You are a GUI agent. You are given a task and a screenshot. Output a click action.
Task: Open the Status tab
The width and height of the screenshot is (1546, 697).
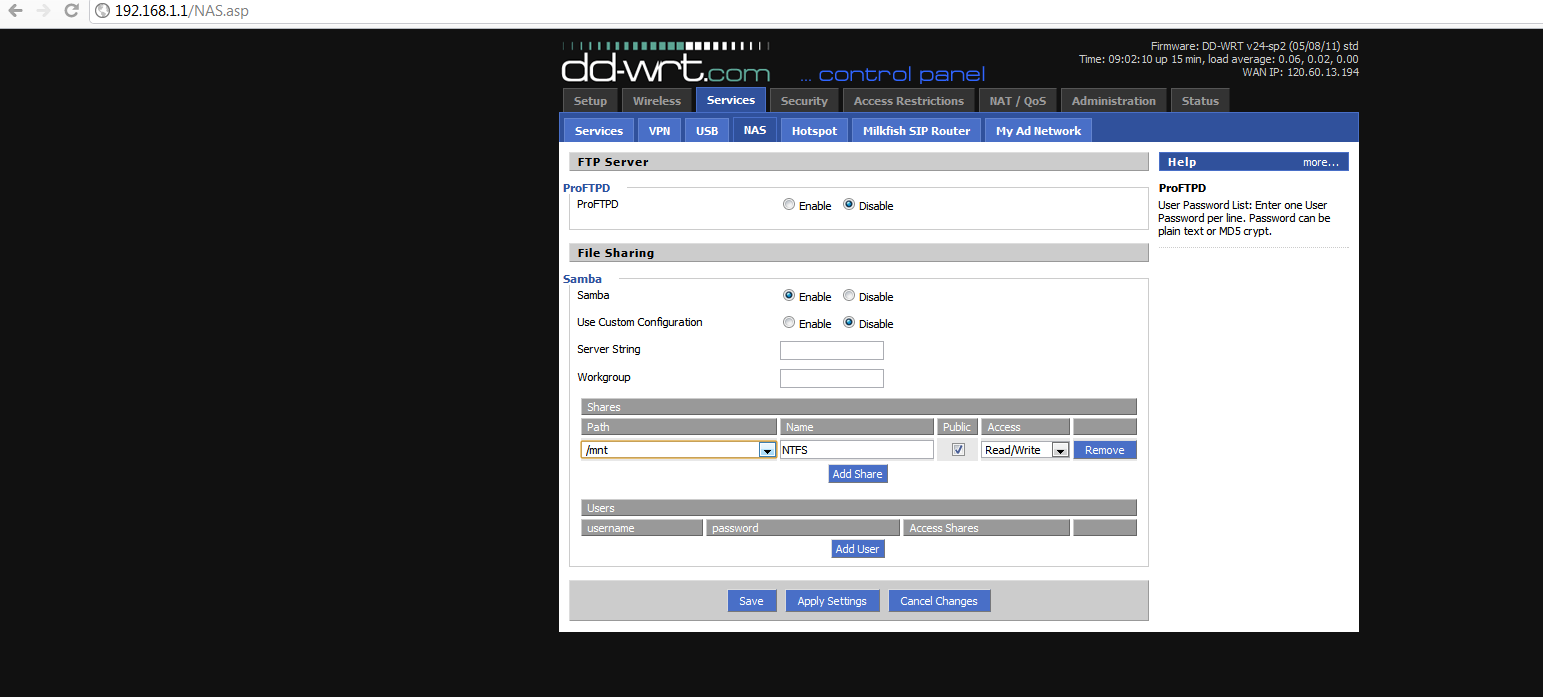(1201, 101)
